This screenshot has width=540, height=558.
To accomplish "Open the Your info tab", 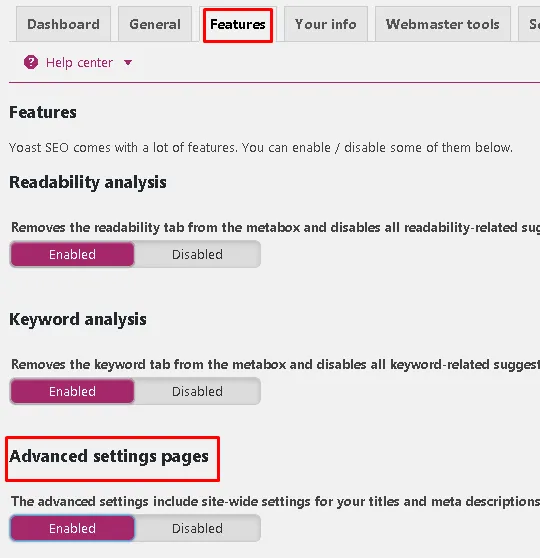I will coord(326,24).
